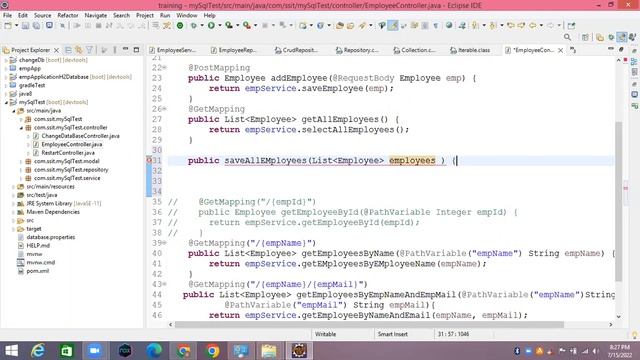Click the External Tools run icon
Image resolution: width=640 pixels, height=360 pixels.
247,25
